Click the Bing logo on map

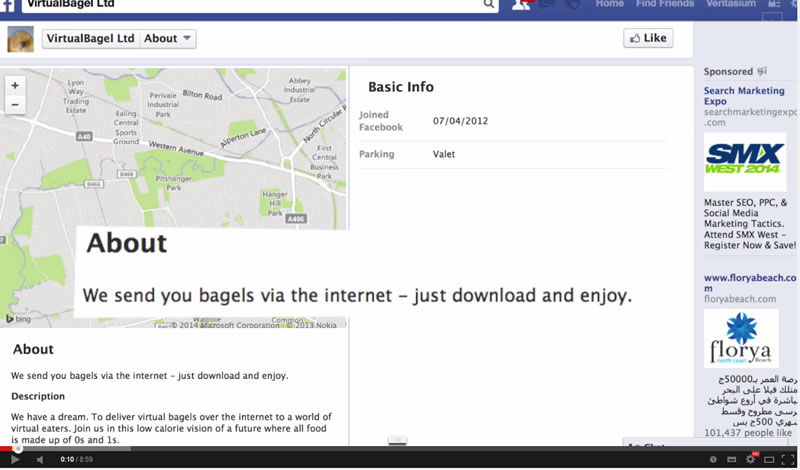click(18, 319)
